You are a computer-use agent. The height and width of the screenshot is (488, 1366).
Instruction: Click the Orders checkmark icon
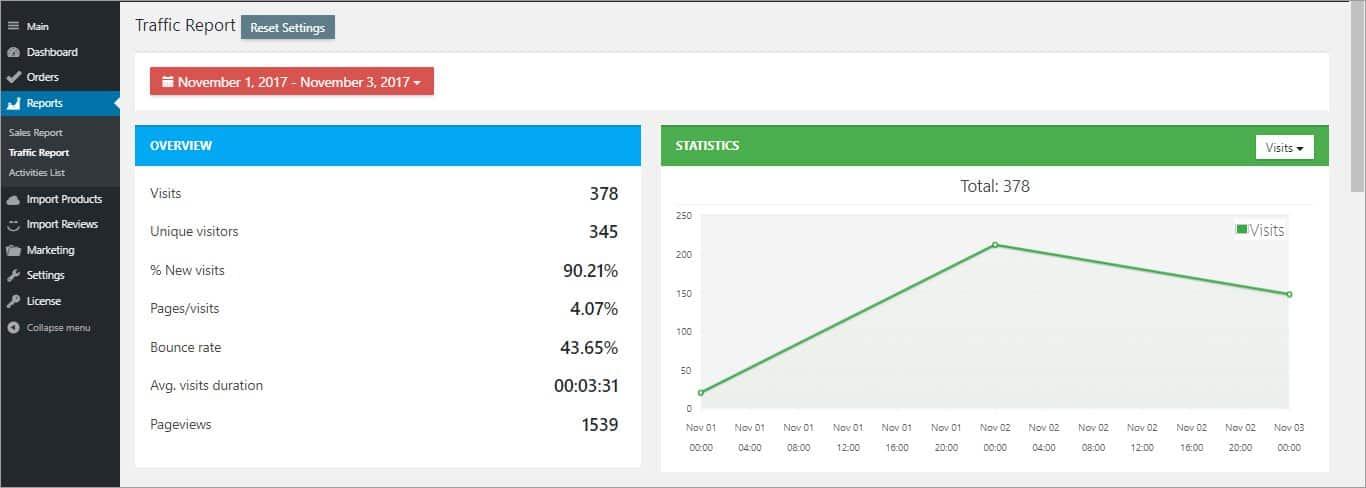click(x=14, y=77)
